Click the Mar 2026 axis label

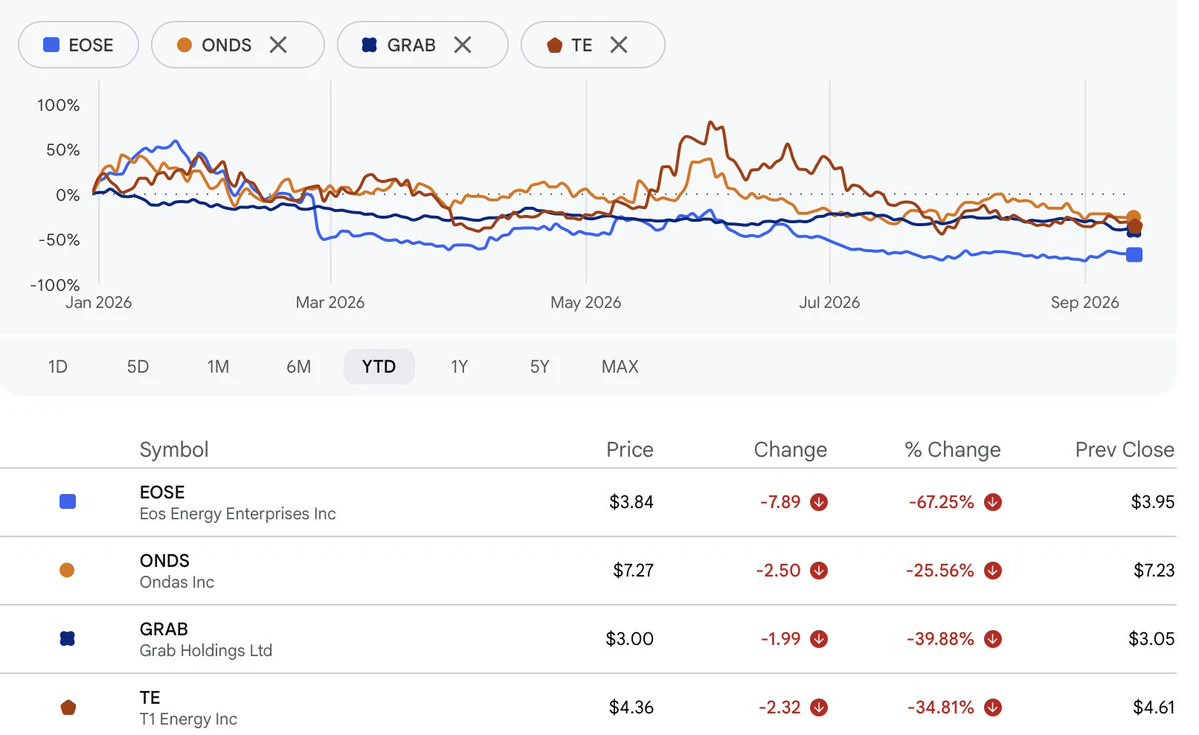(330, 303)
